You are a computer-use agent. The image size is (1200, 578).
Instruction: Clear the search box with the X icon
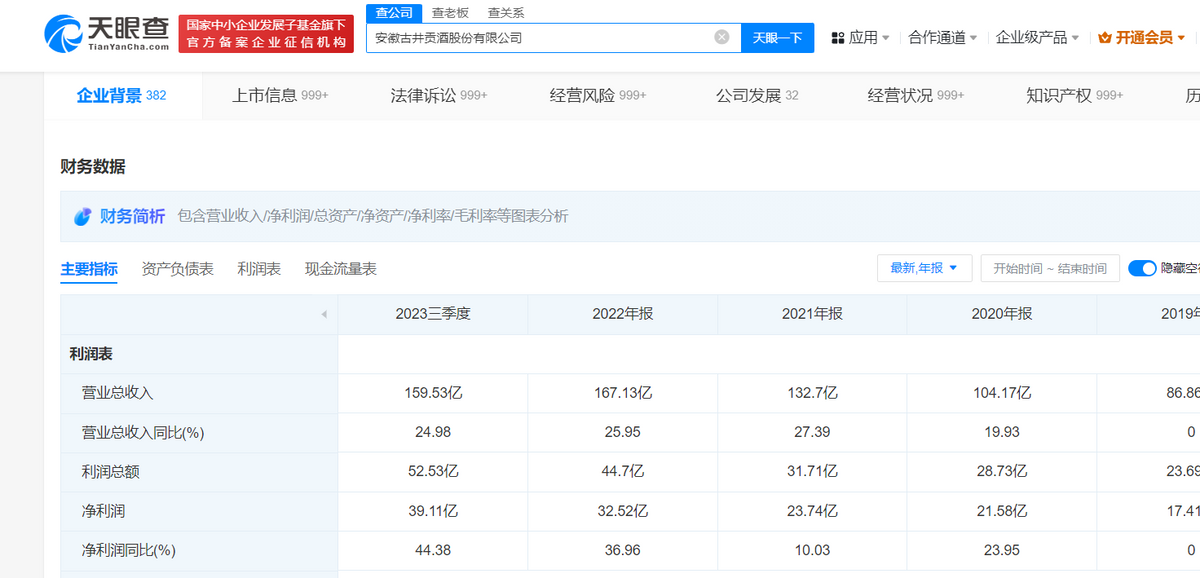[x=722, y=38]
